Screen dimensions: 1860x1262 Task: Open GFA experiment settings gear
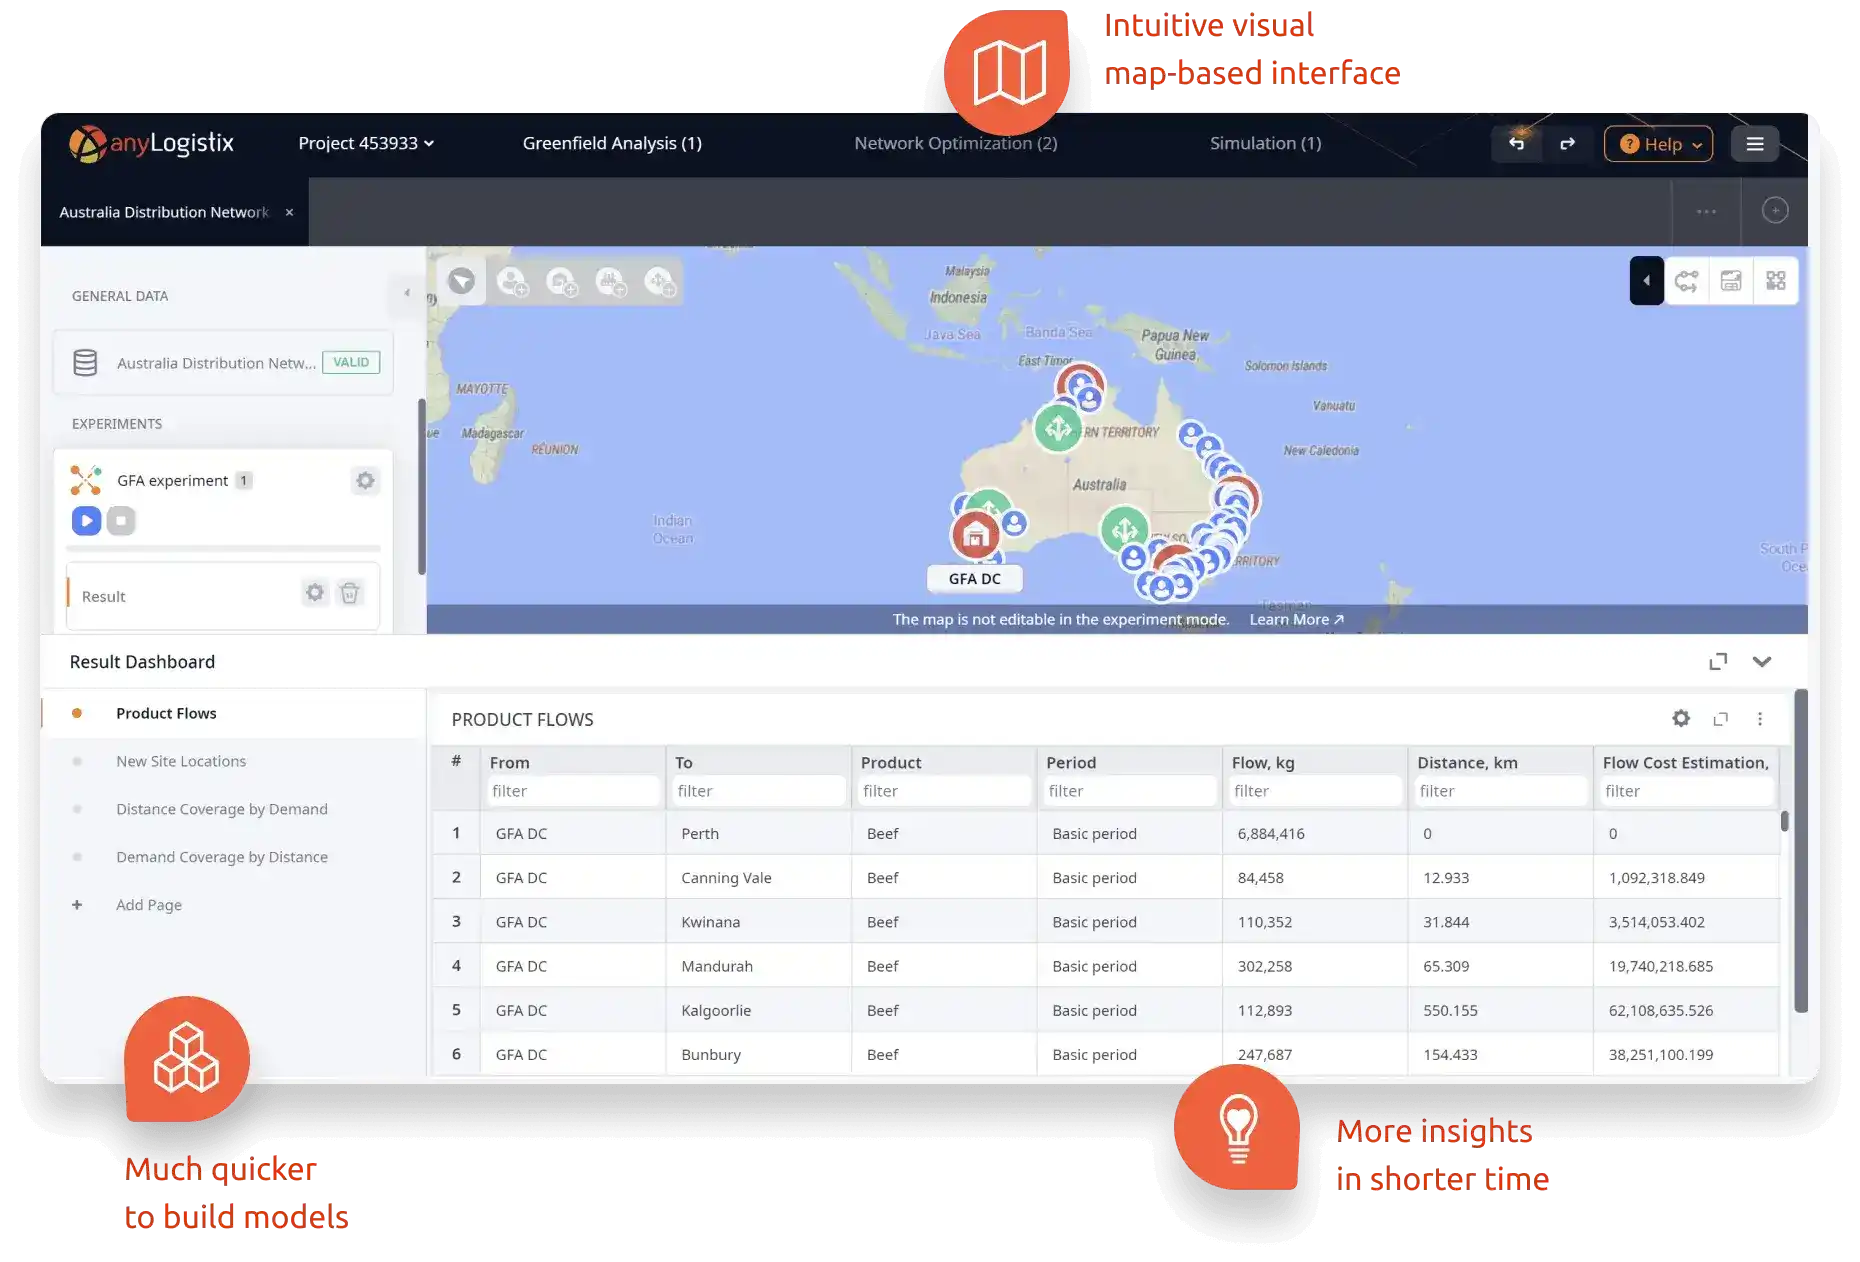pos(365,481)
